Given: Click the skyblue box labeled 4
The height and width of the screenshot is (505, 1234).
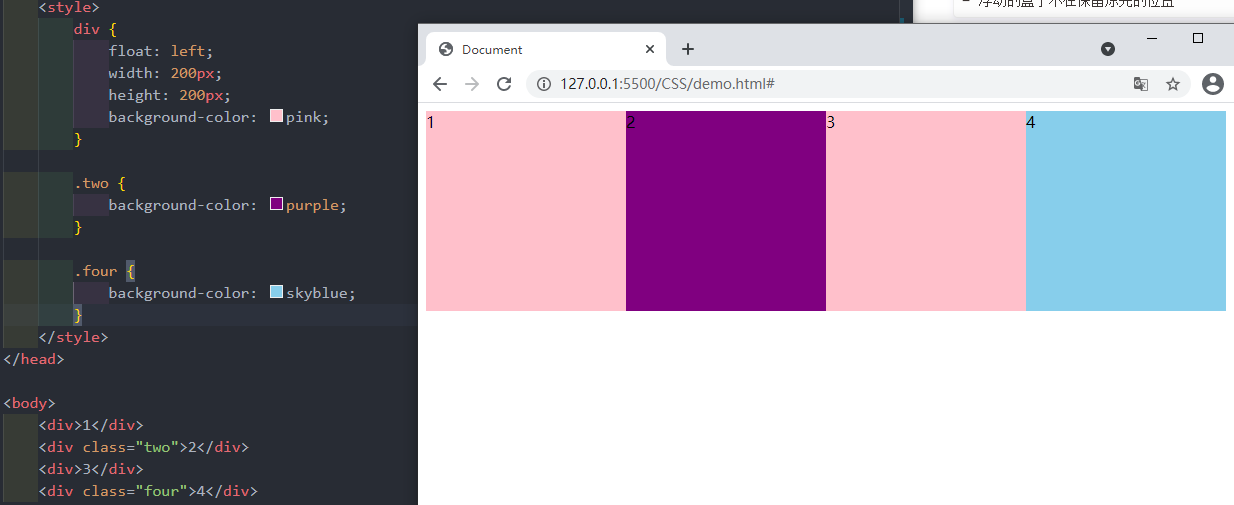Looking at the screenshot, I should [1126, 211].
